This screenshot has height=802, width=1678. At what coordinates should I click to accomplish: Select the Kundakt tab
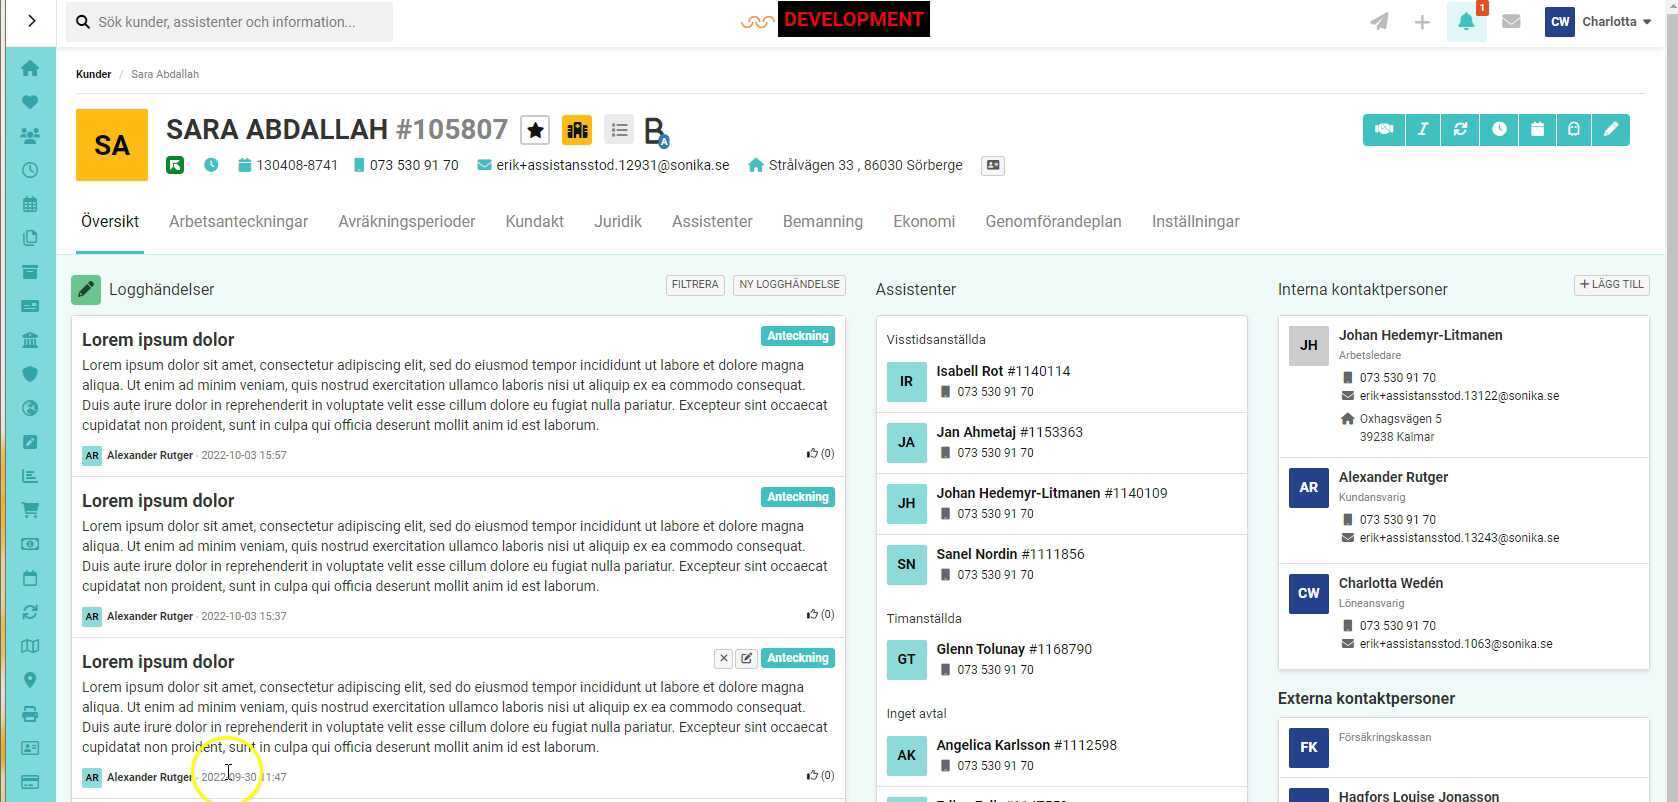click(535, 222)
